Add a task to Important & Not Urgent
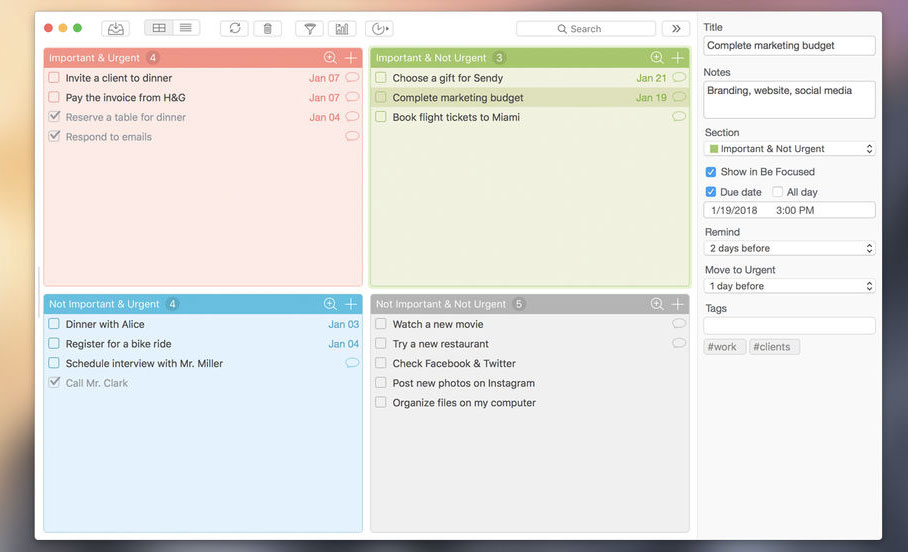The width and height of the screenshot is (908, 552). coord(678,57)
